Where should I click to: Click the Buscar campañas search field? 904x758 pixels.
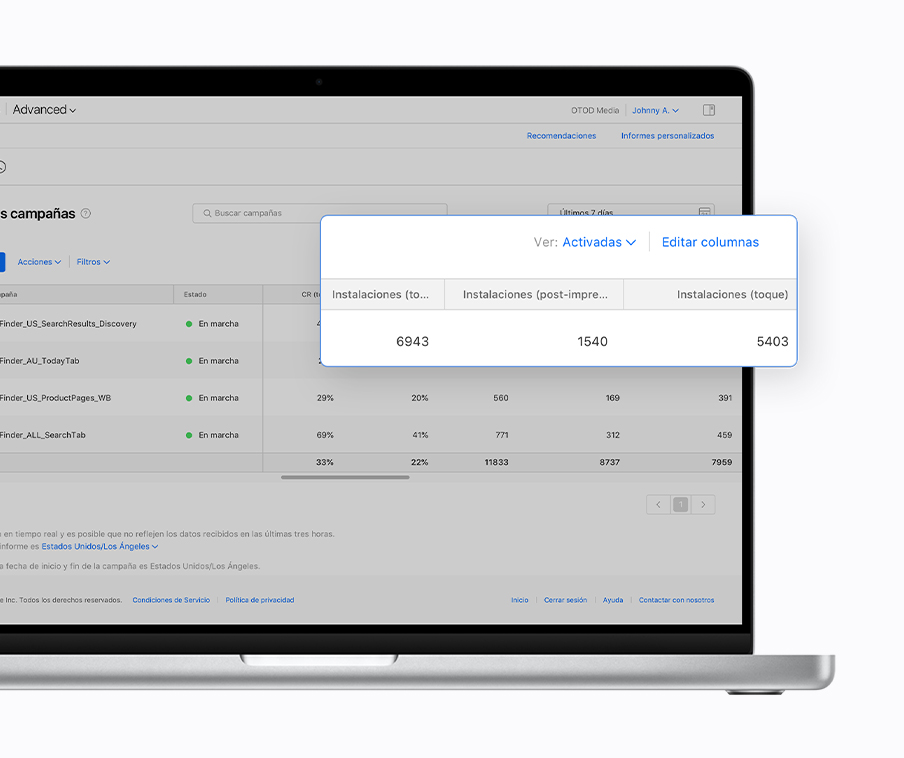click(320, 213)
